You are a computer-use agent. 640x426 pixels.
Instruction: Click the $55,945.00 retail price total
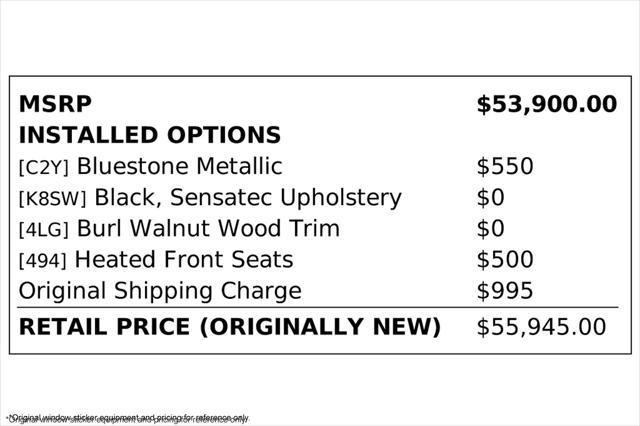click(x=541, y=327)
